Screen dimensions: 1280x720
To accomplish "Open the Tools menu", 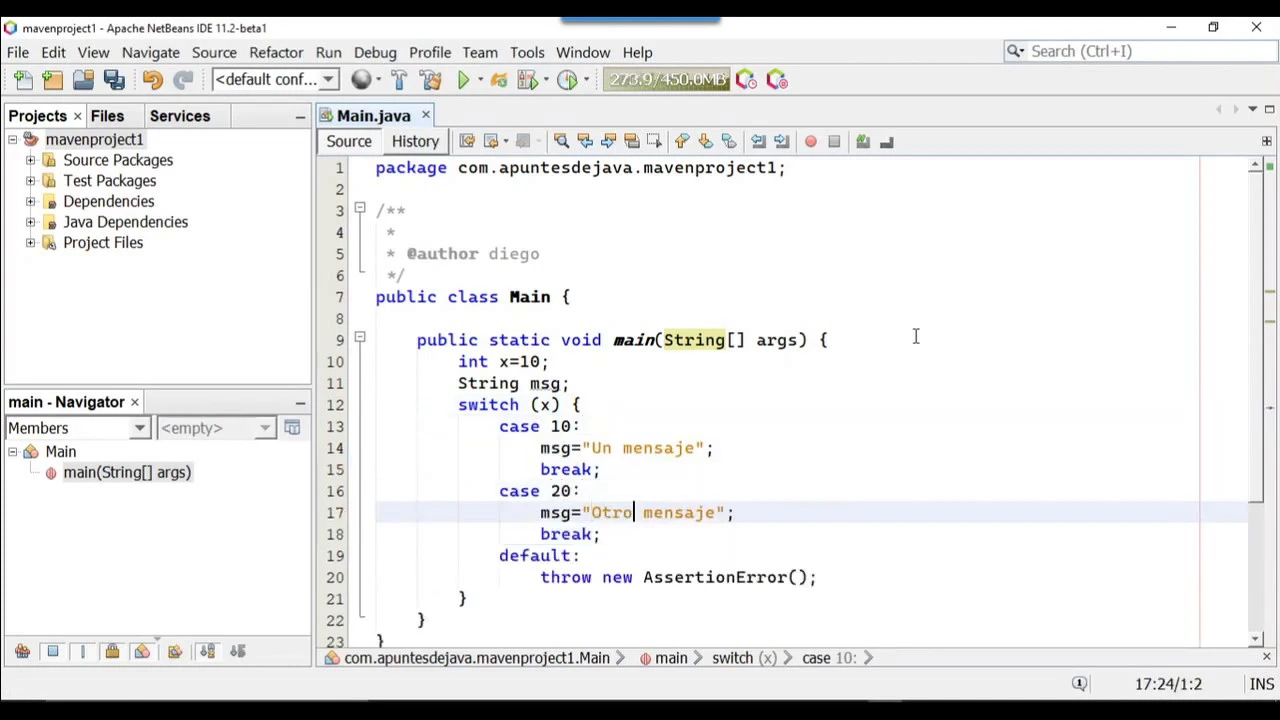I will tap(527, 52).
